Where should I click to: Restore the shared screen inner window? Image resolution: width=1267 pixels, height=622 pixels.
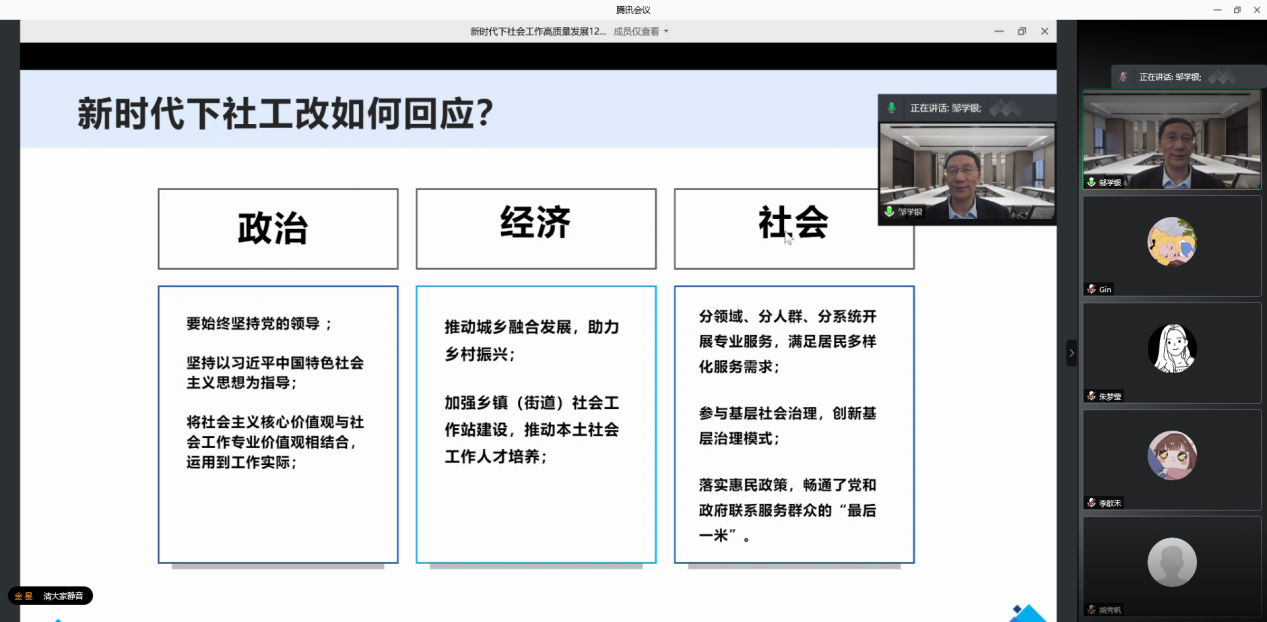(x=1021, y=31)
